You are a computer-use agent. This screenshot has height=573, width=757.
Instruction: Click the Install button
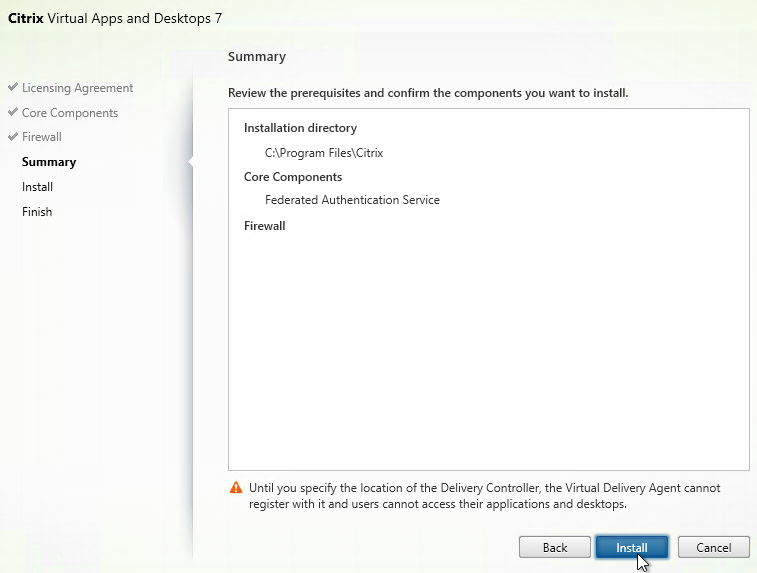[631, 547]
